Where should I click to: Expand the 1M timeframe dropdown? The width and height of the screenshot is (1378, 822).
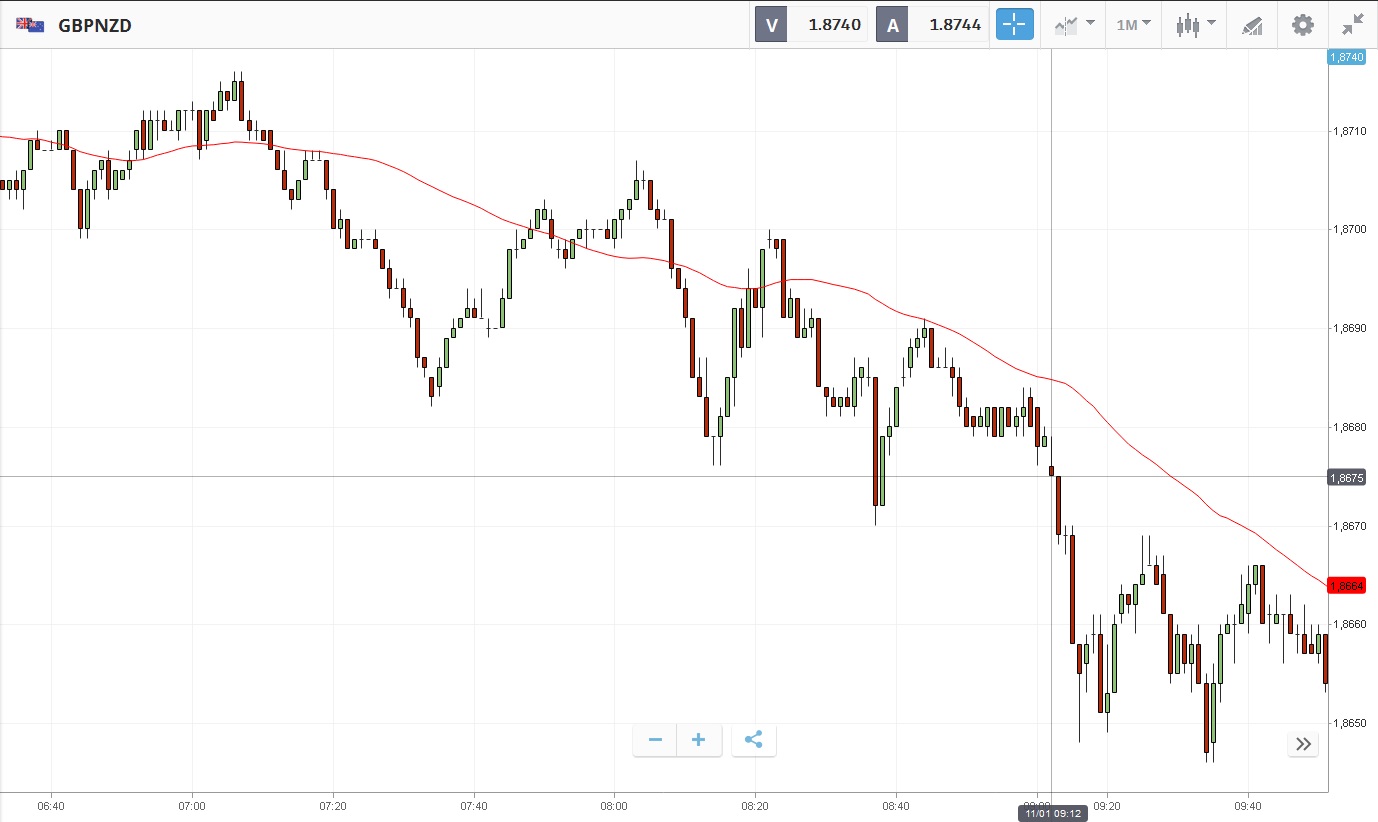[1133, 25]
